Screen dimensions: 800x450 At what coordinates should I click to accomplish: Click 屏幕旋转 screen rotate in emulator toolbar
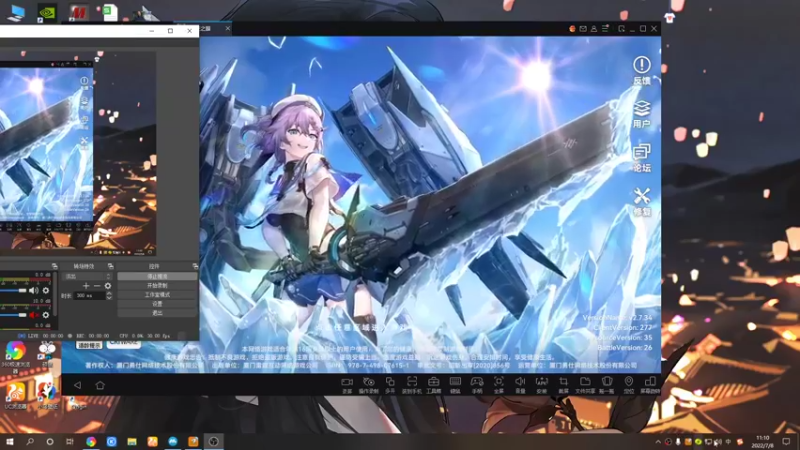(x=650, y=385)
